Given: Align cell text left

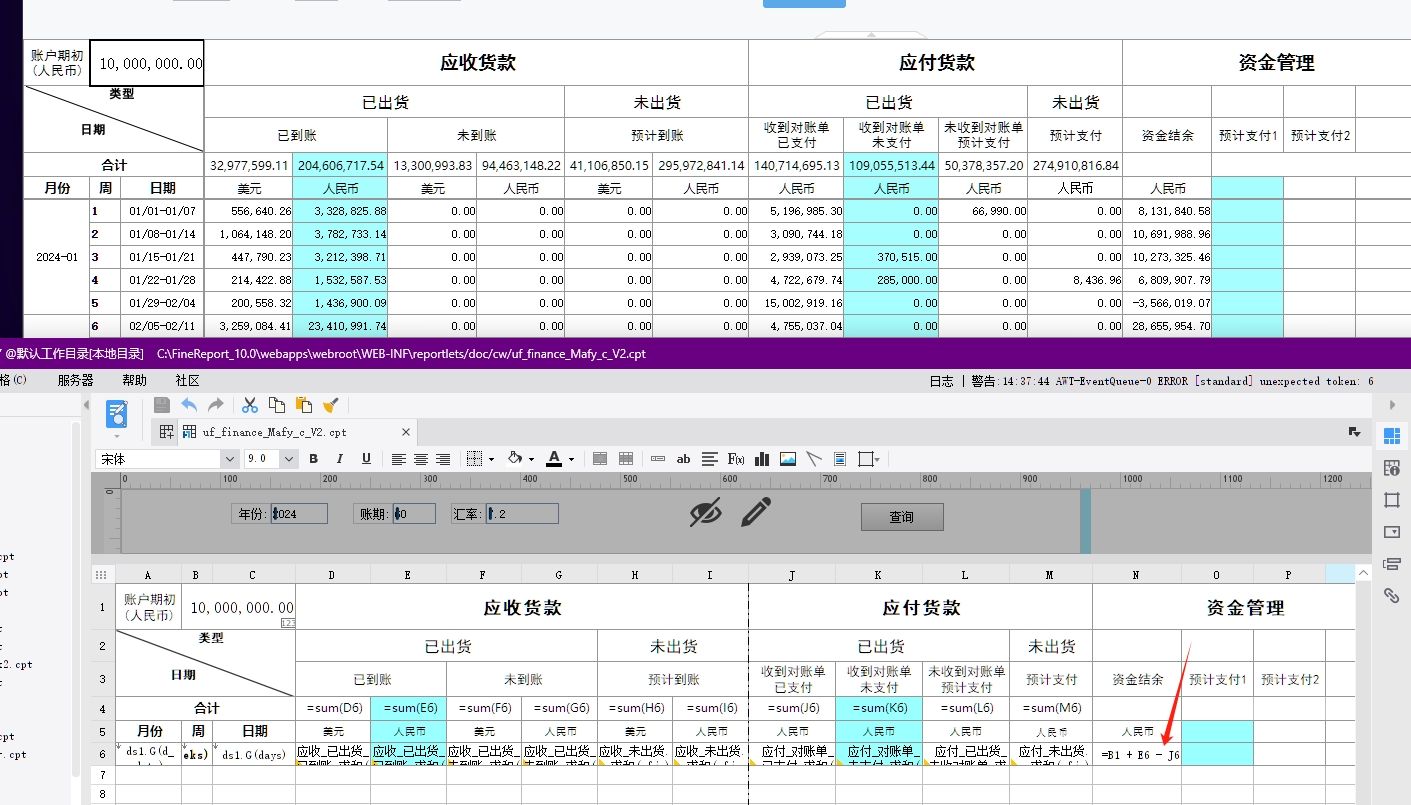Looking at the screenshot, I should pos(399,459).
